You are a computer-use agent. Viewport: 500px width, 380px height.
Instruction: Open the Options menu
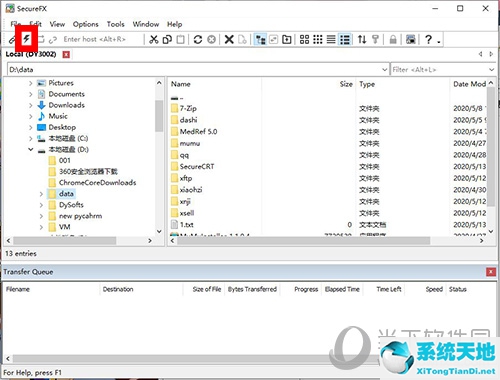point(86,24)
